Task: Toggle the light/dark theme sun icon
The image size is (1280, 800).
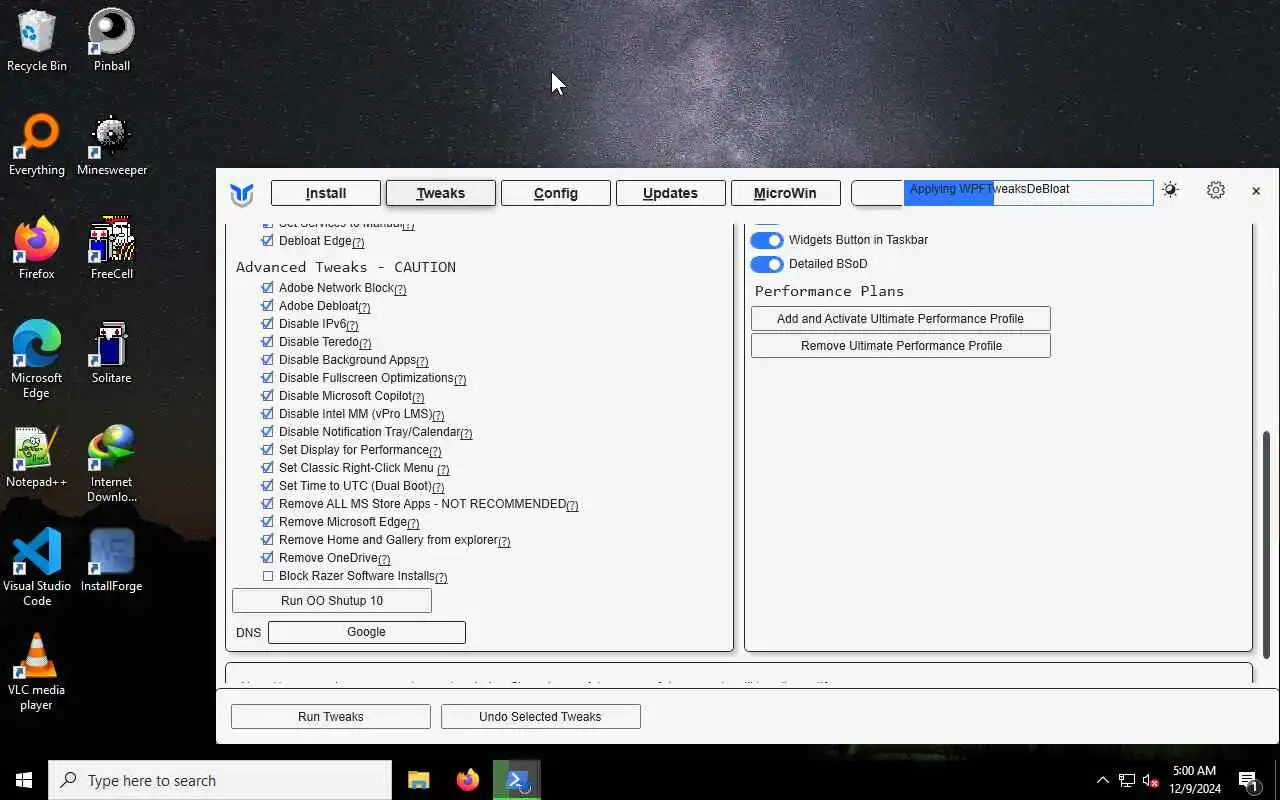Action: point(1170,190)
